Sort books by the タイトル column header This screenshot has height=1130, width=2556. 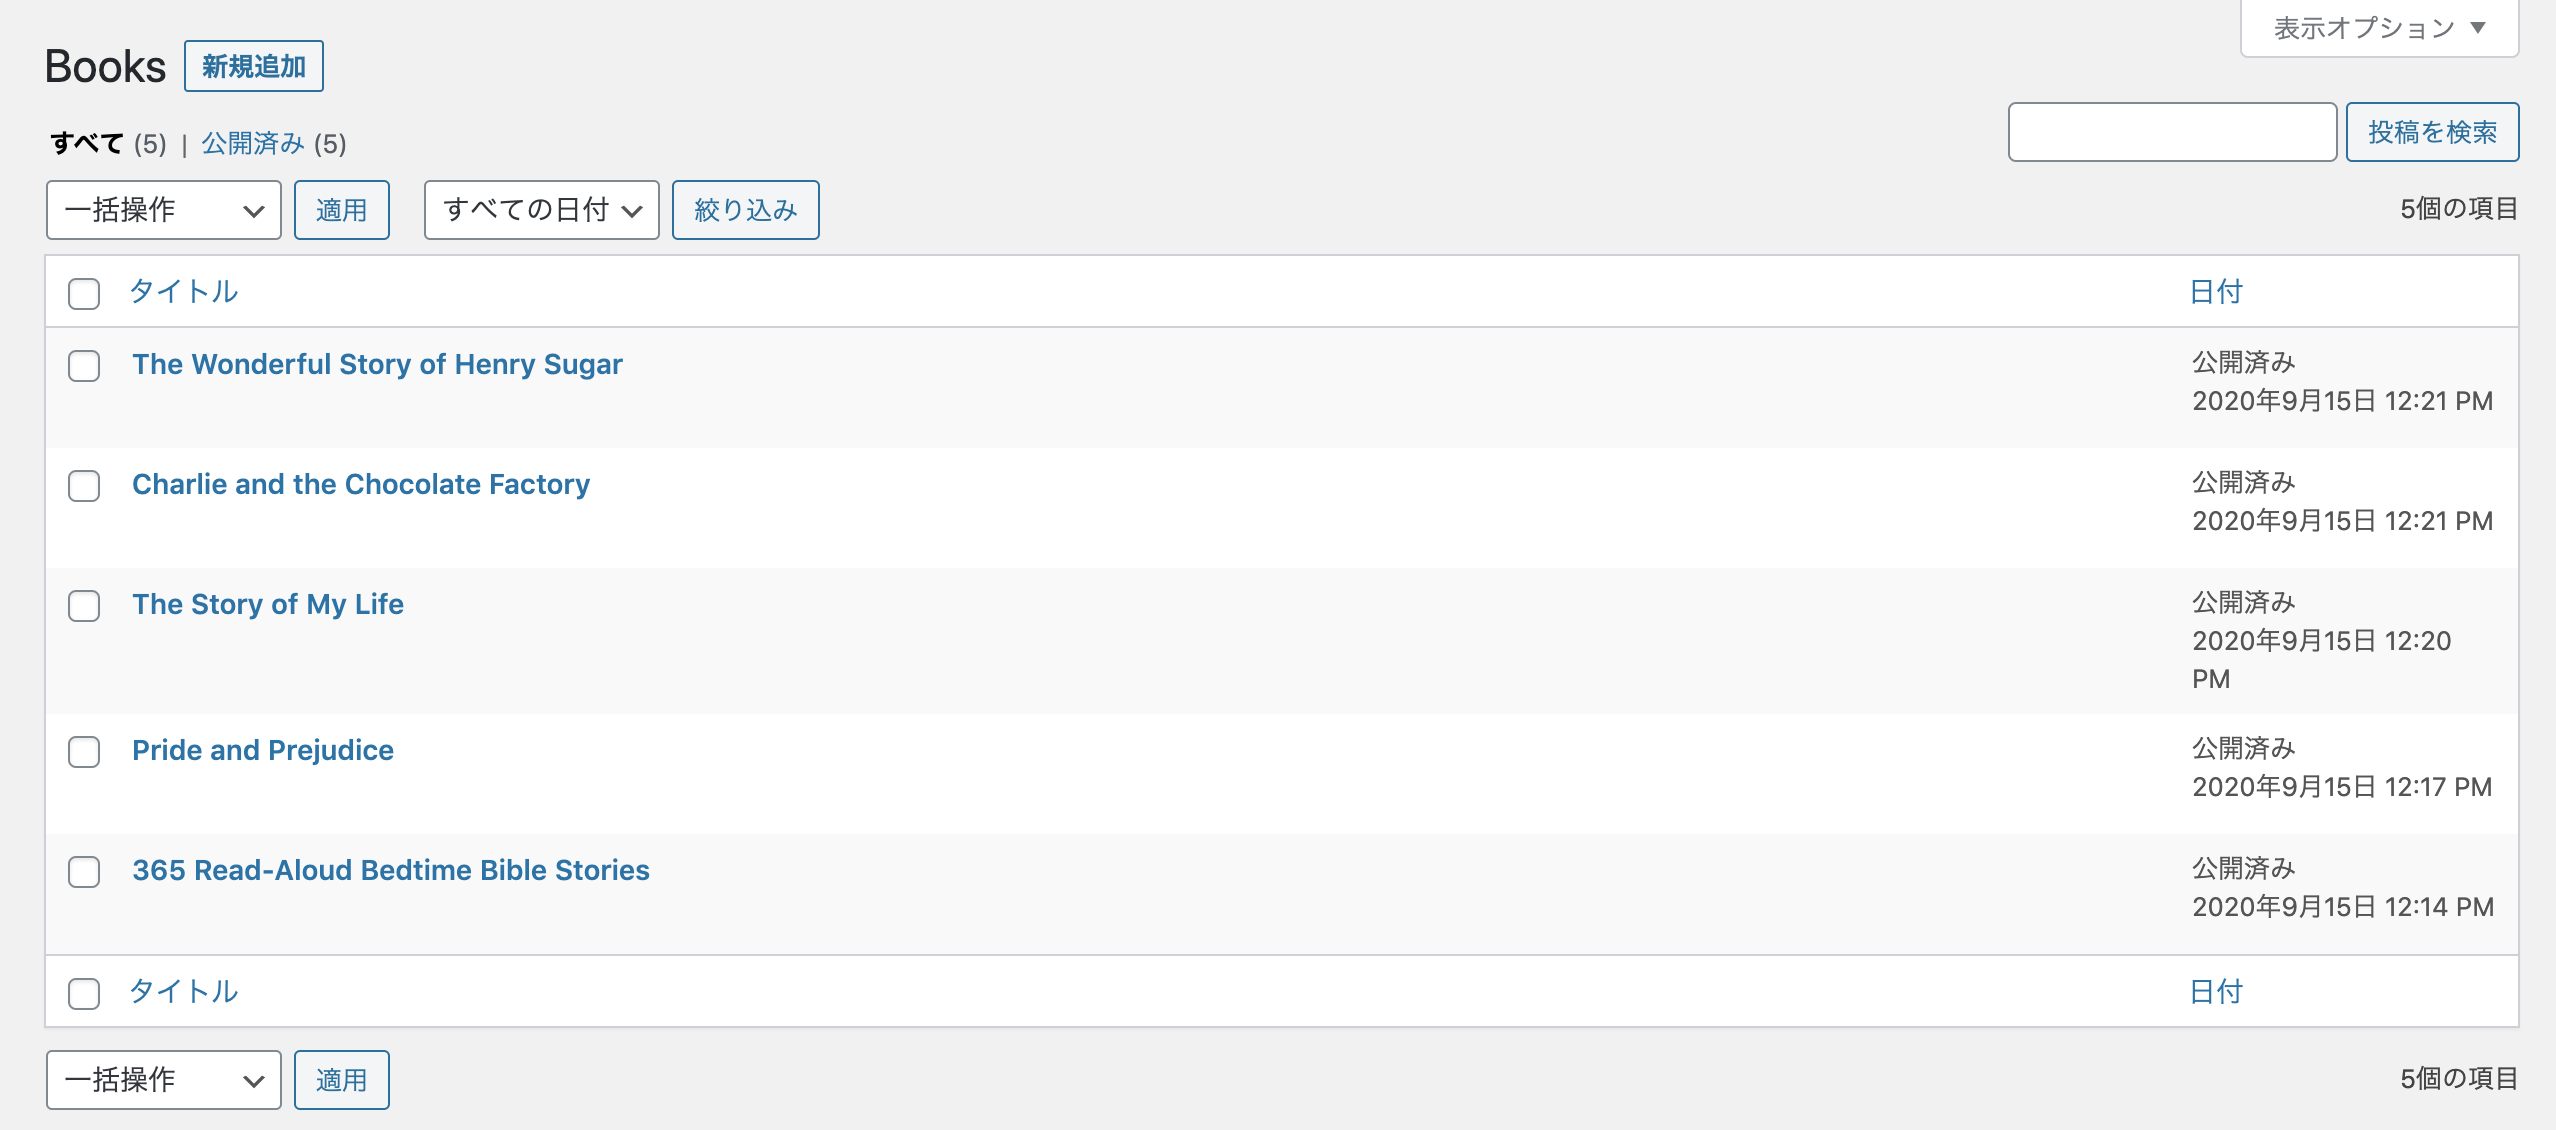click(x=183, y=291)
